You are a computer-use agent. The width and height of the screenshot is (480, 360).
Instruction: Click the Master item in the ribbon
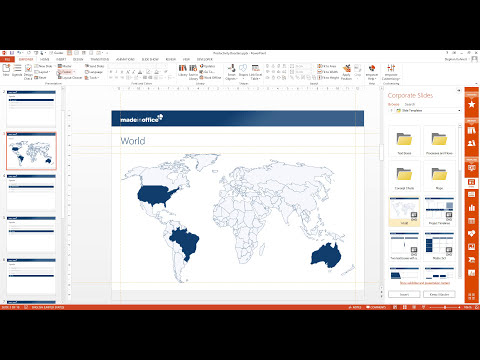click(65, 66)
